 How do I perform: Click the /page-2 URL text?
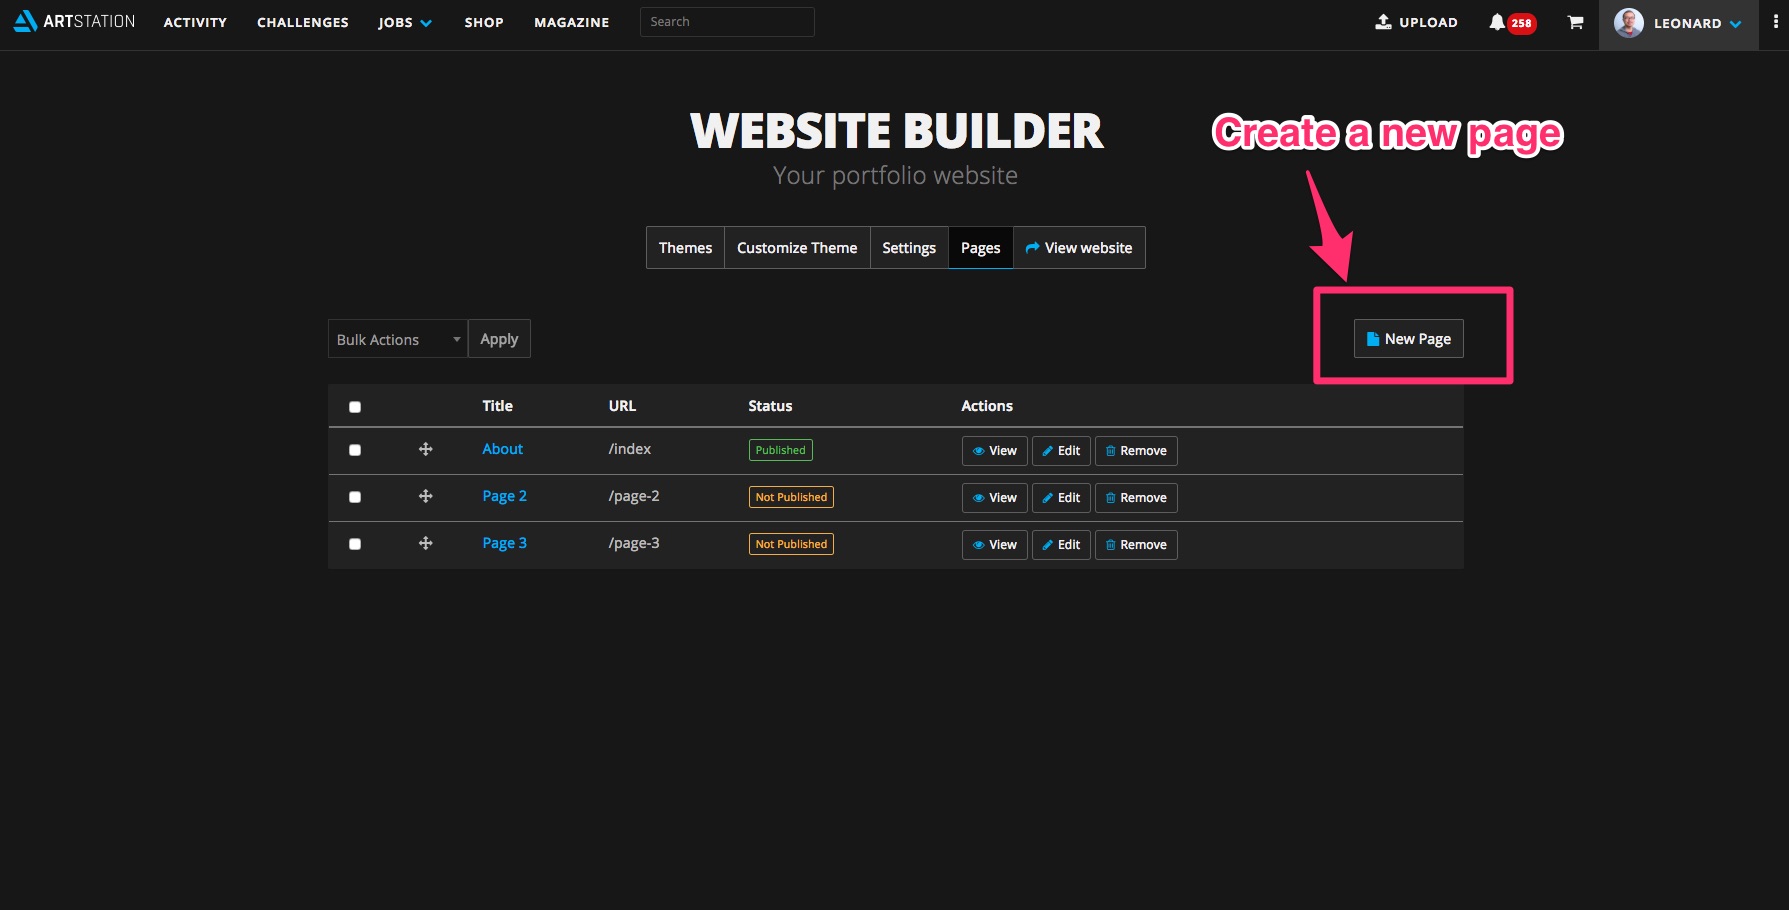tap(634, 496)
